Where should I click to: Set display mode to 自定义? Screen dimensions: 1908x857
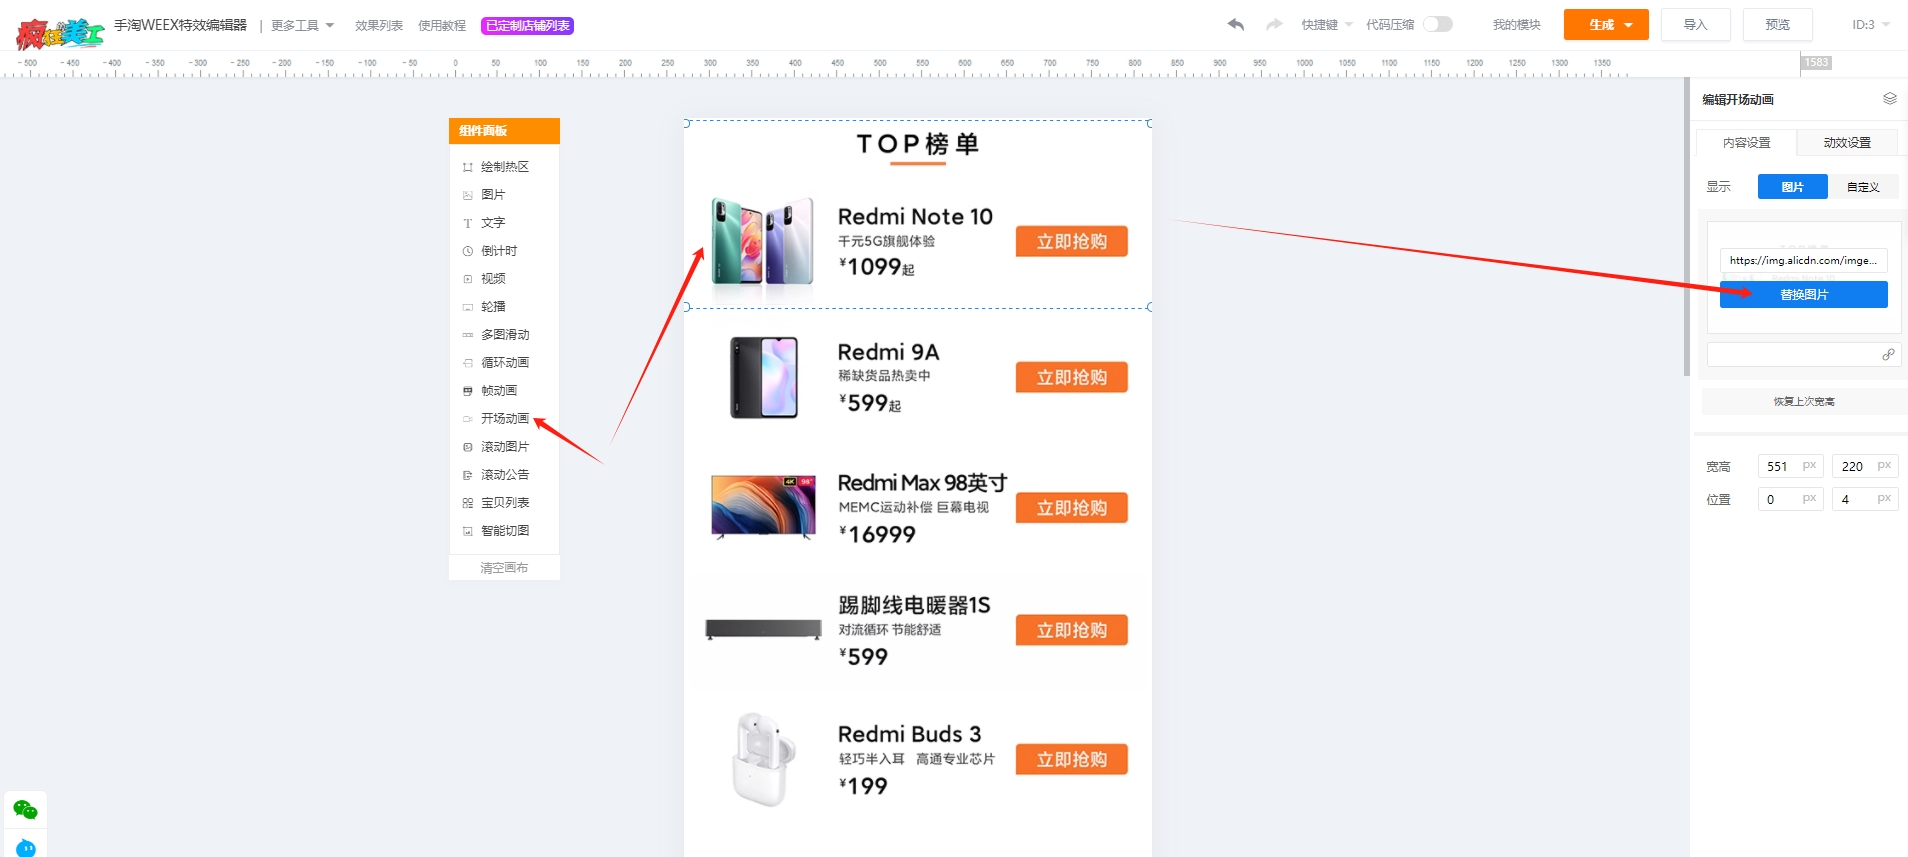pyautogui.click(x=1863, y=187)
